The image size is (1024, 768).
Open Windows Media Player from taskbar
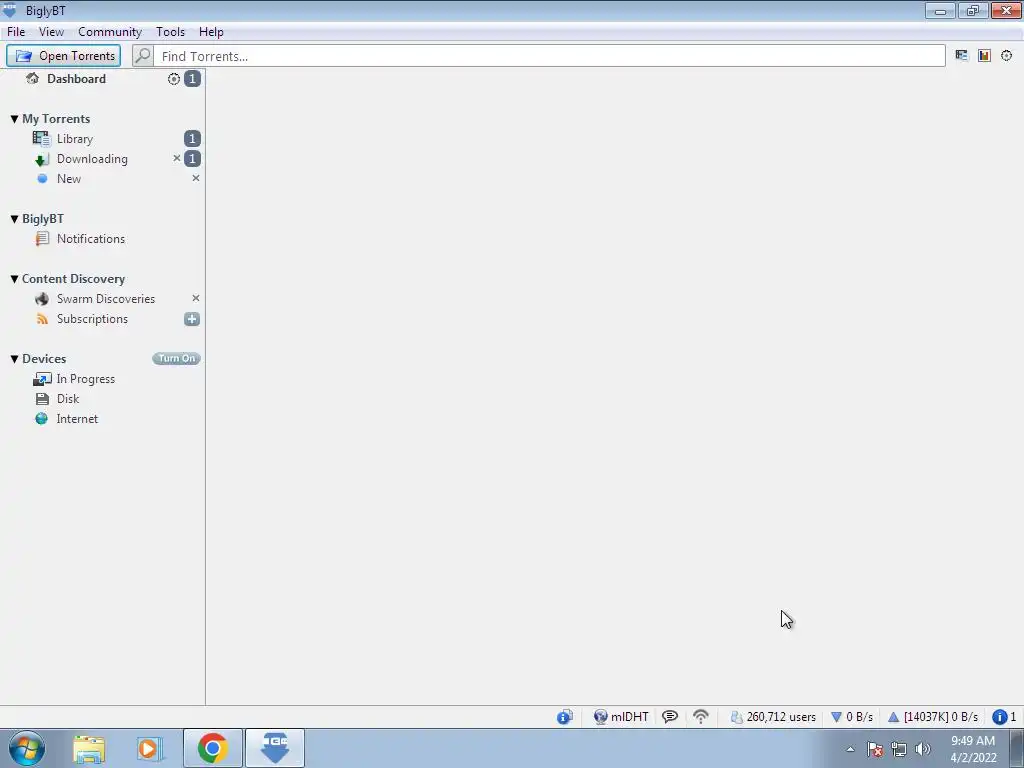pyautogui.click(x=148, y=748)
